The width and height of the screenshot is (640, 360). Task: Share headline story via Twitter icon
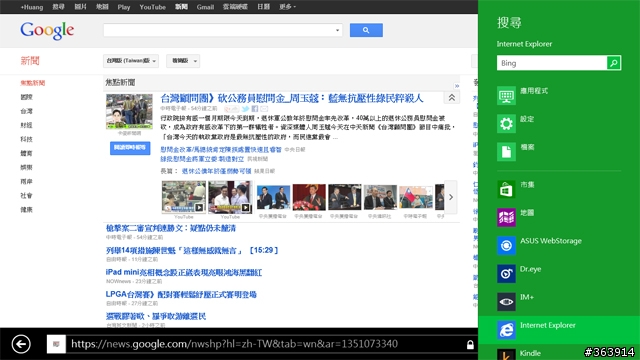245,109
